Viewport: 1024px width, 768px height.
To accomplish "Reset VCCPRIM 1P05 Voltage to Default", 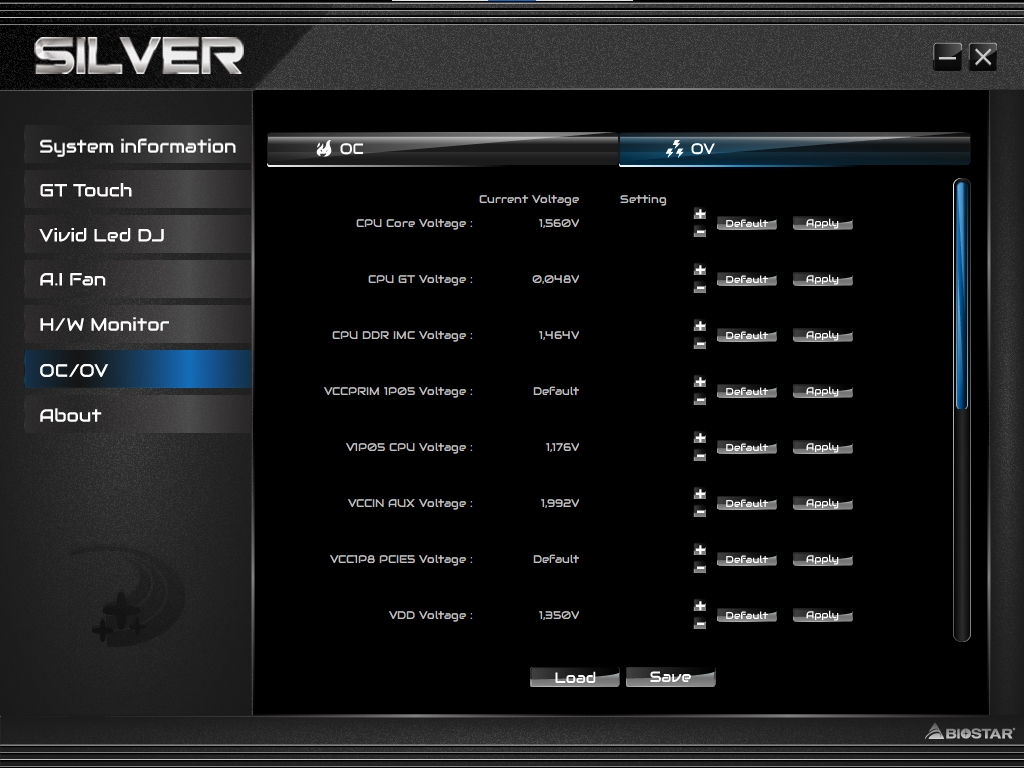I will pyautogui.click(x=746, y=392).
